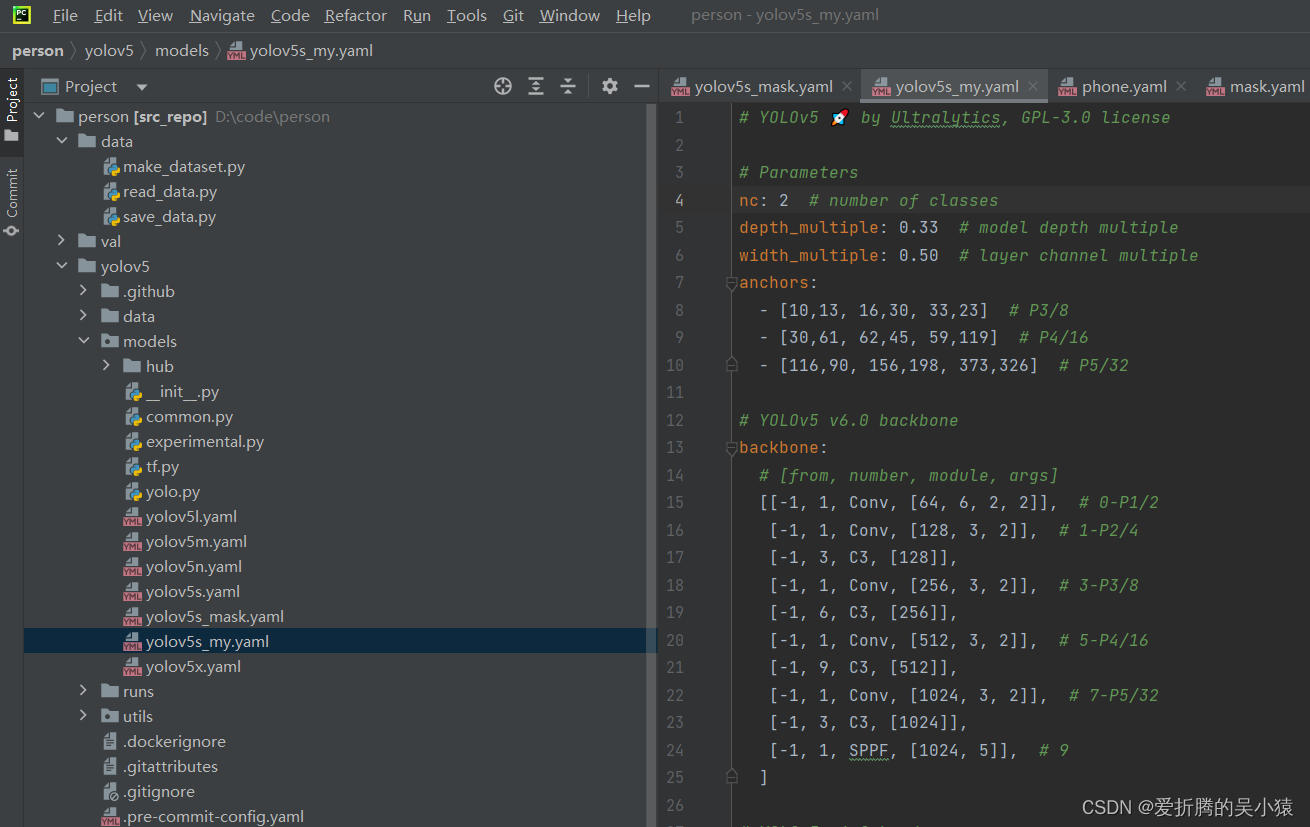Collapse the yolov5 folder
1310x827 pixels.
62,266
